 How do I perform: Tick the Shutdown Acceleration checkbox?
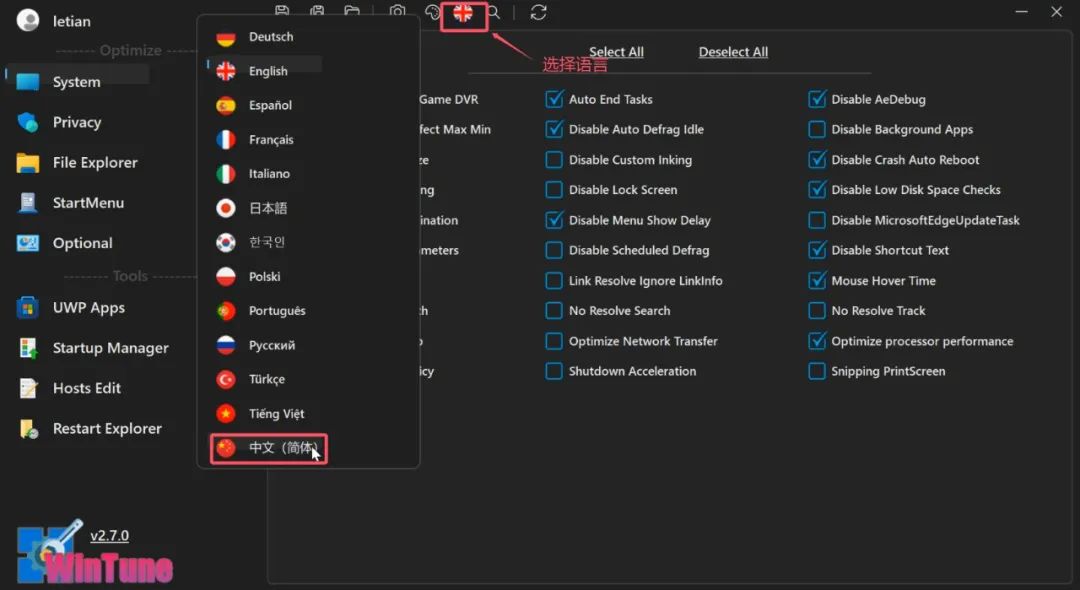pos(554,371)
